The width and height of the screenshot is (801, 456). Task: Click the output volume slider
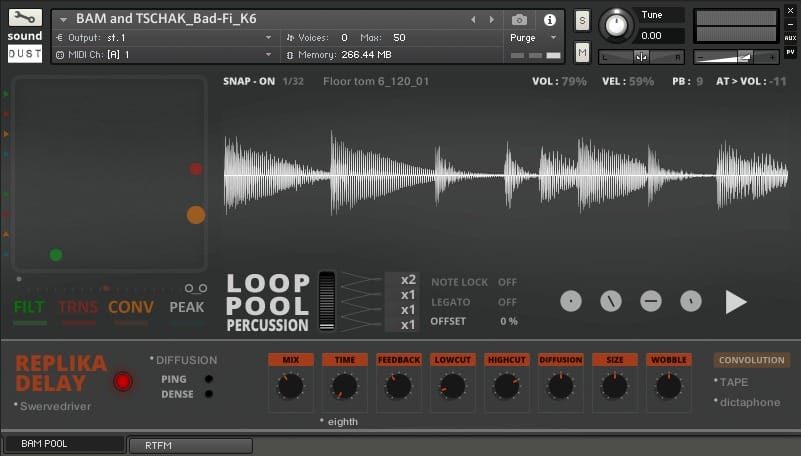tap(736, 57)
